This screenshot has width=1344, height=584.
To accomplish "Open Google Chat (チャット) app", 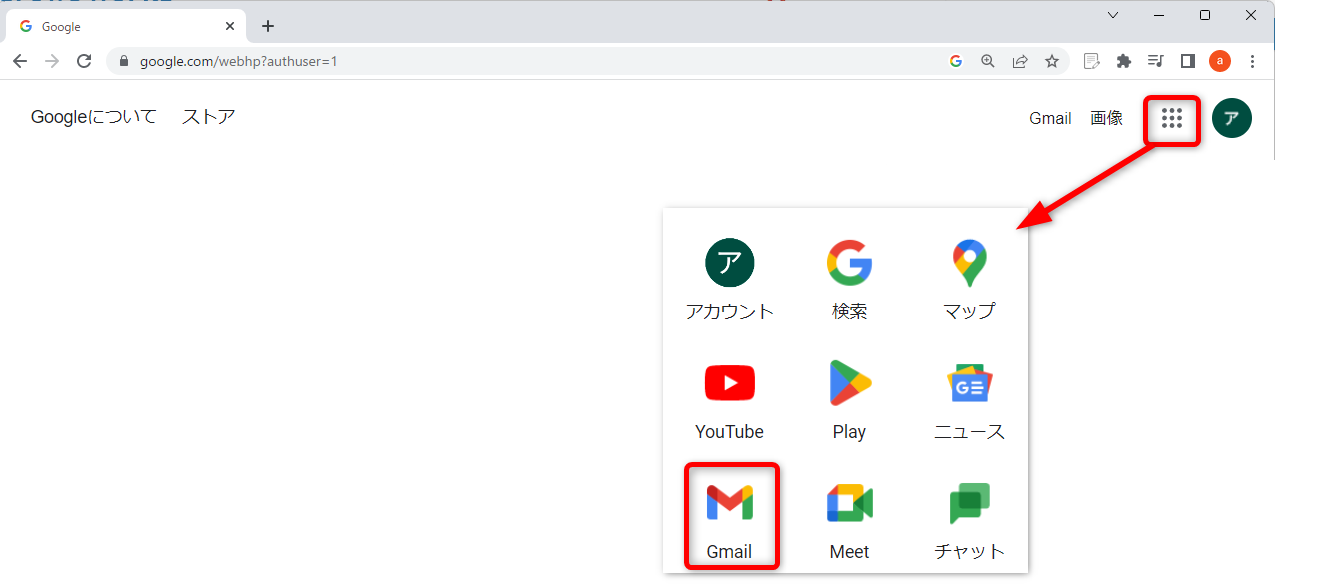I will (x=969, y=520).
